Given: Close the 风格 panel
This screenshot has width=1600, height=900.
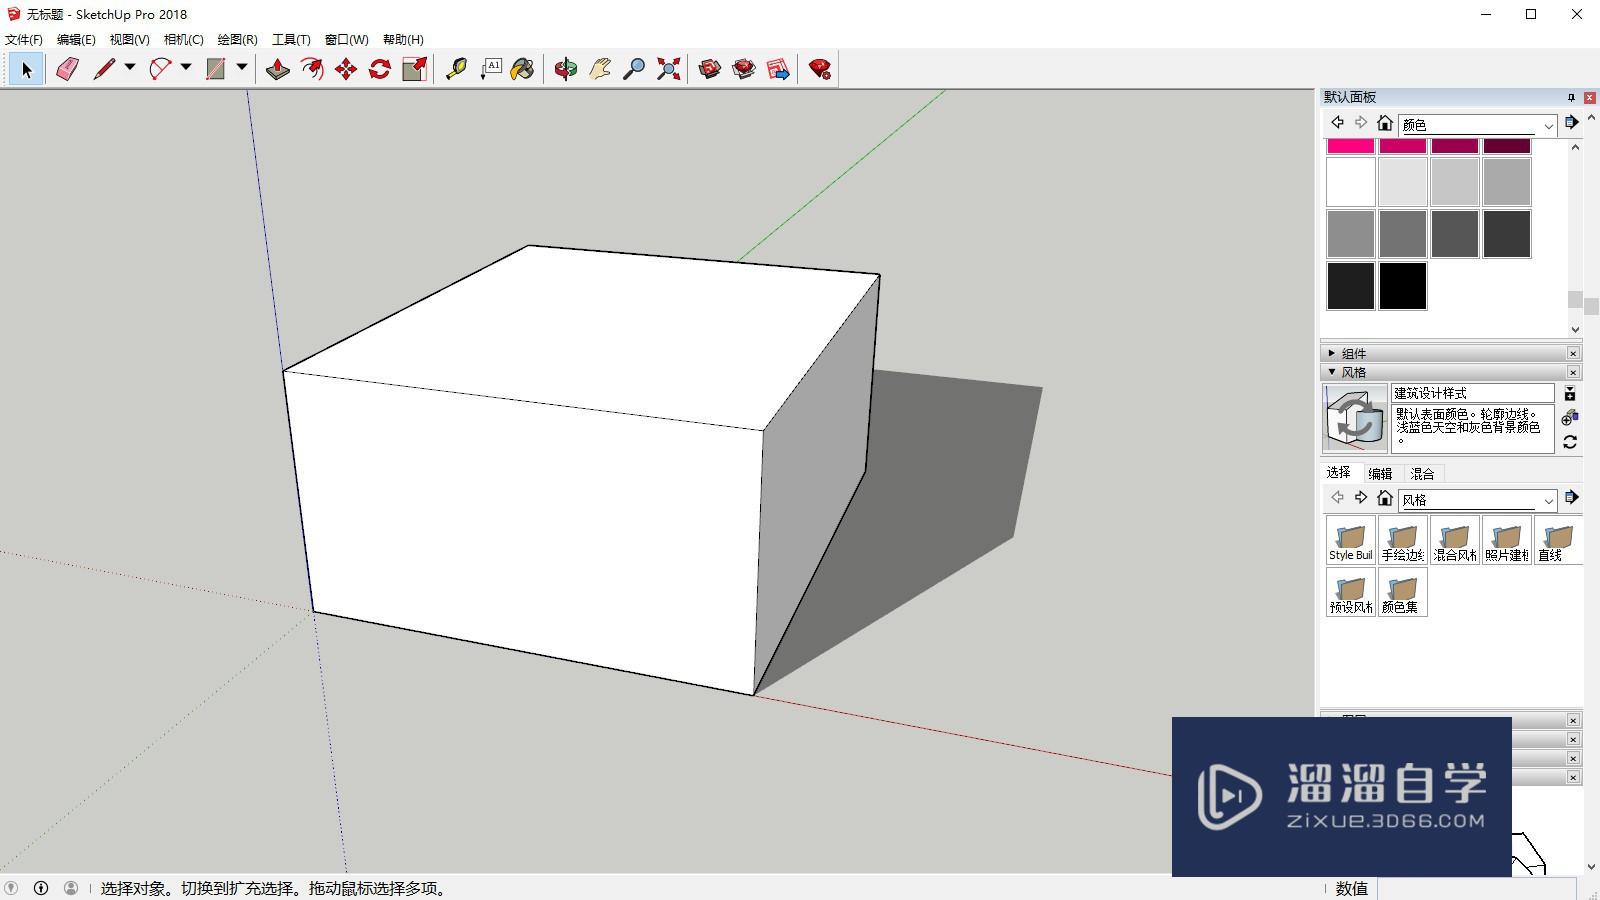Looking at the screenshot, I should (1573, 372).
